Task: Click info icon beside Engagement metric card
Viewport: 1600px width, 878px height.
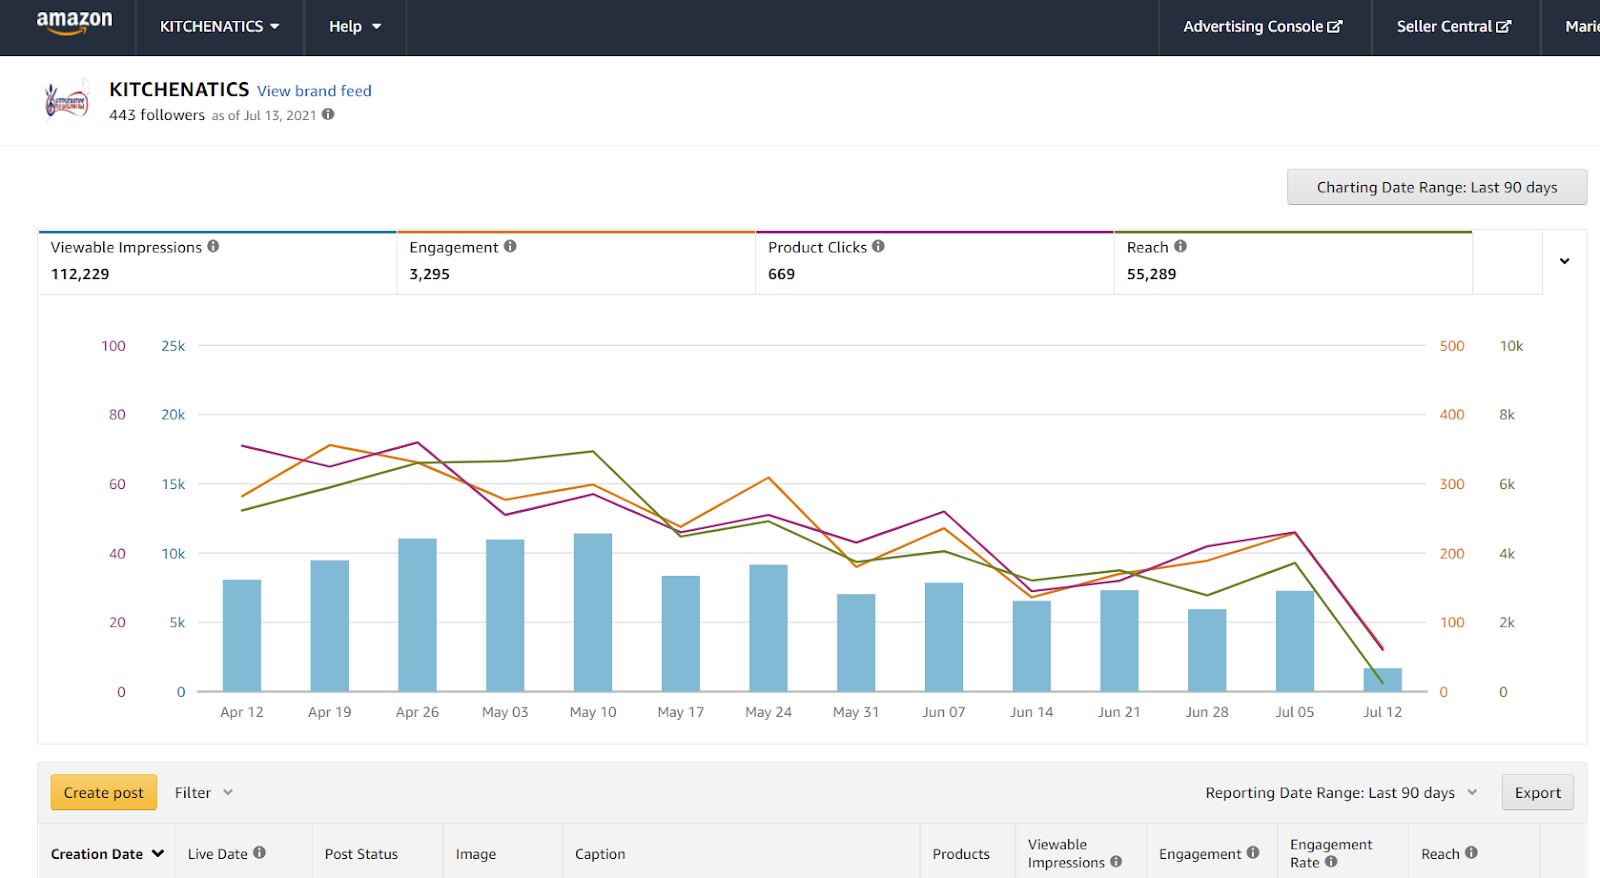Action: point(510,246)
